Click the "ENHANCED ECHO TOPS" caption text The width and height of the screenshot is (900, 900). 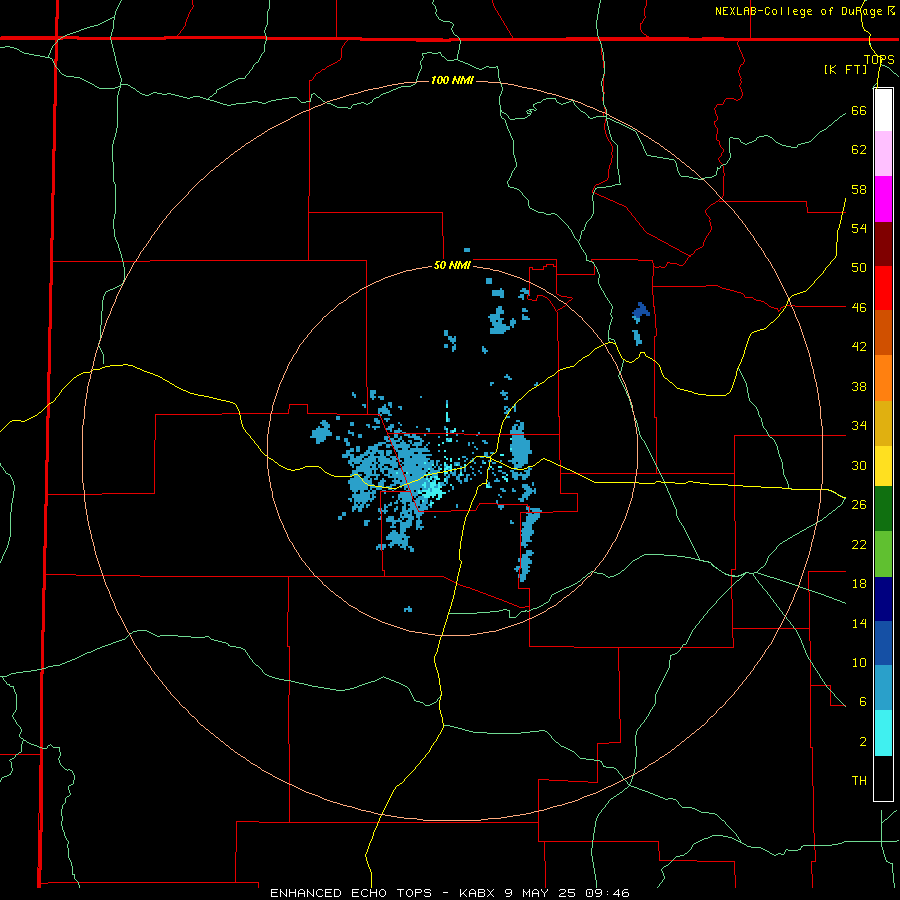pos(351,893)
